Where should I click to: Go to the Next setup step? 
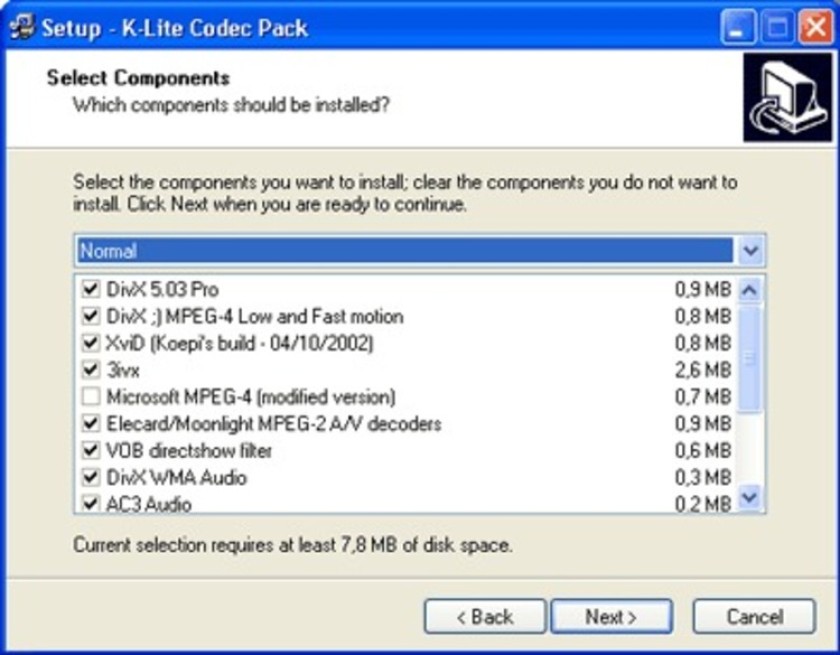(x=611, y=616)
